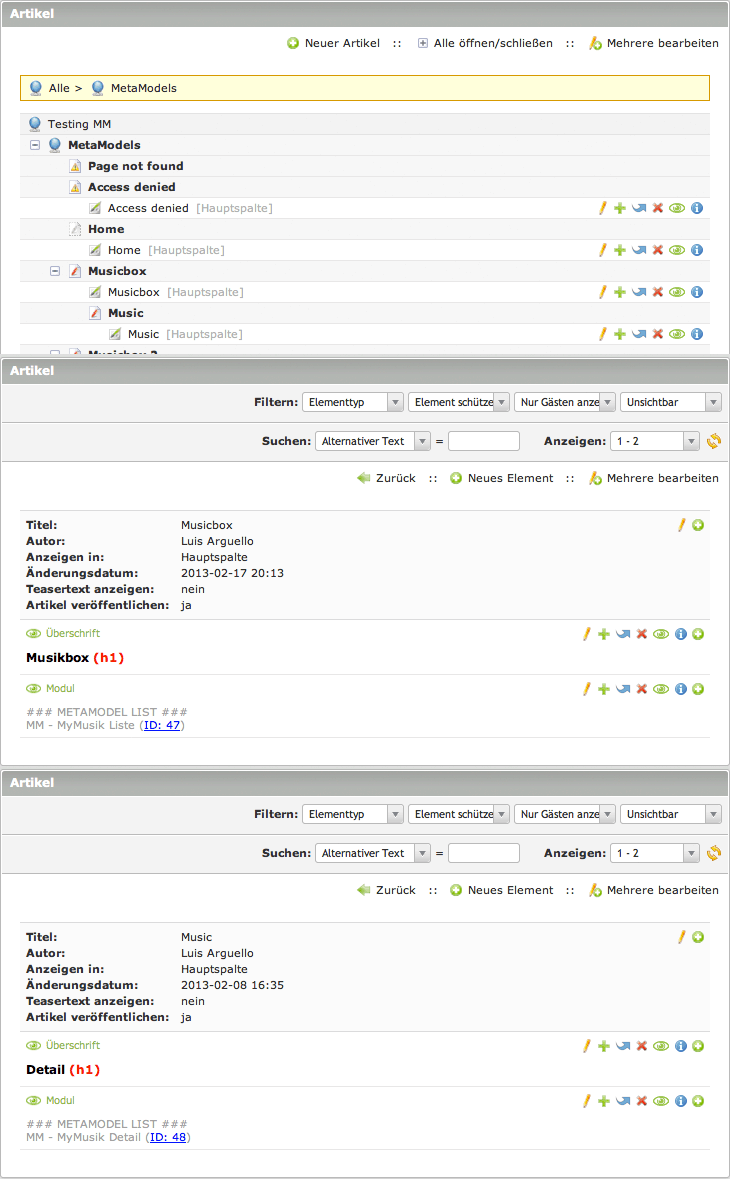Edit the Access denied article via pencil icon

(602, 208)
